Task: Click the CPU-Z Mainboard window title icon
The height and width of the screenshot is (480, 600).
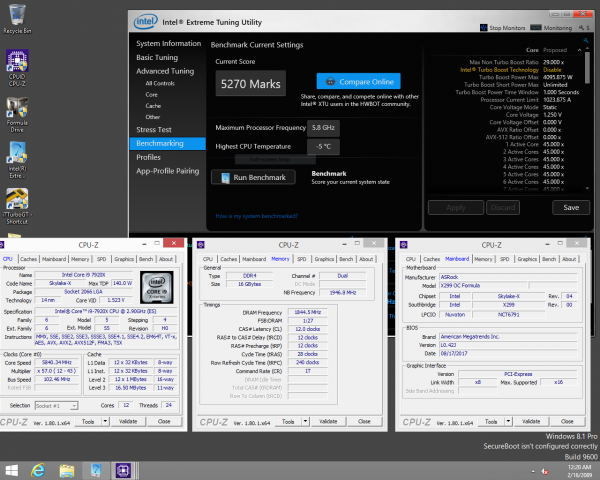Action: click(x=404, y=245)
